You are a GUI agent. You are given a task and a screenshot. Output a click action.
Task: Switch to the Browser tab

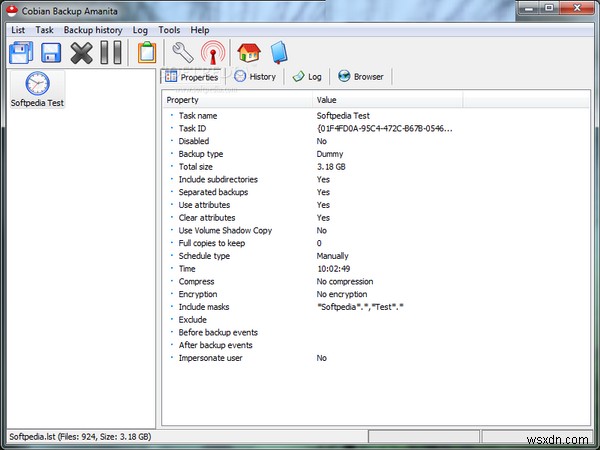pyautogui.click(x=361, y=77)
